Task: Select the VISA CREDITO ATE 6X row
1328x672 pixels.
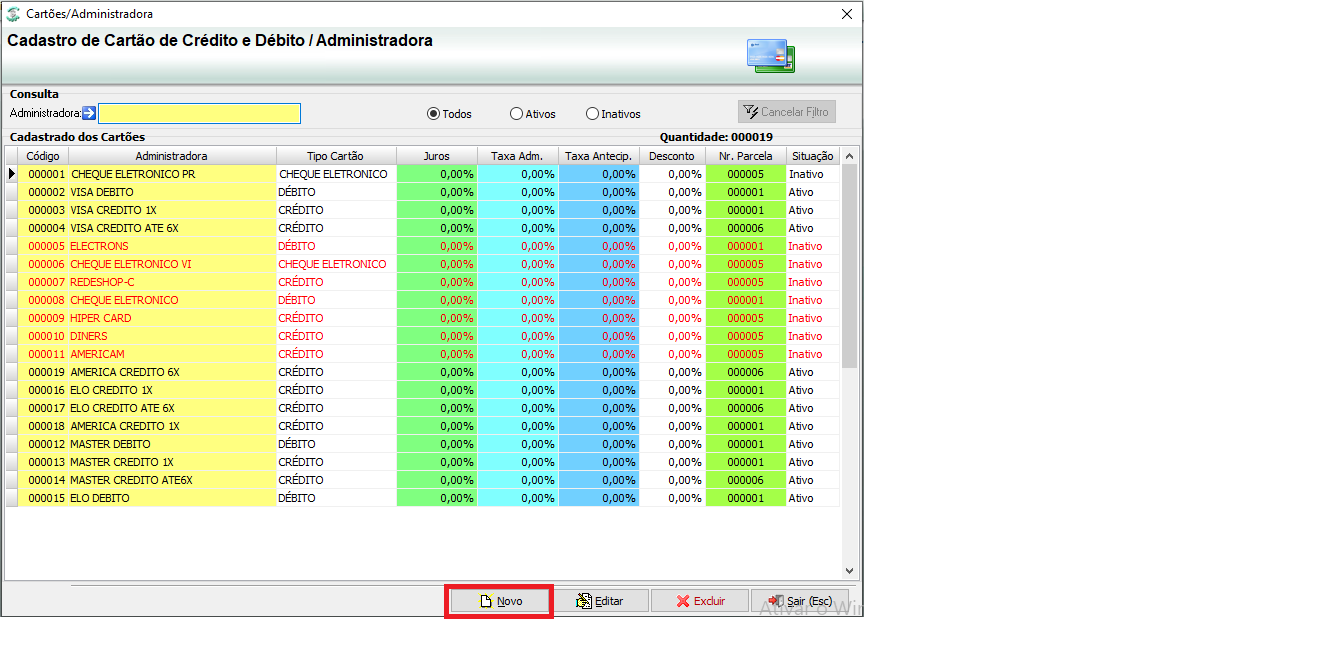Action: click(x=422, y=228)
